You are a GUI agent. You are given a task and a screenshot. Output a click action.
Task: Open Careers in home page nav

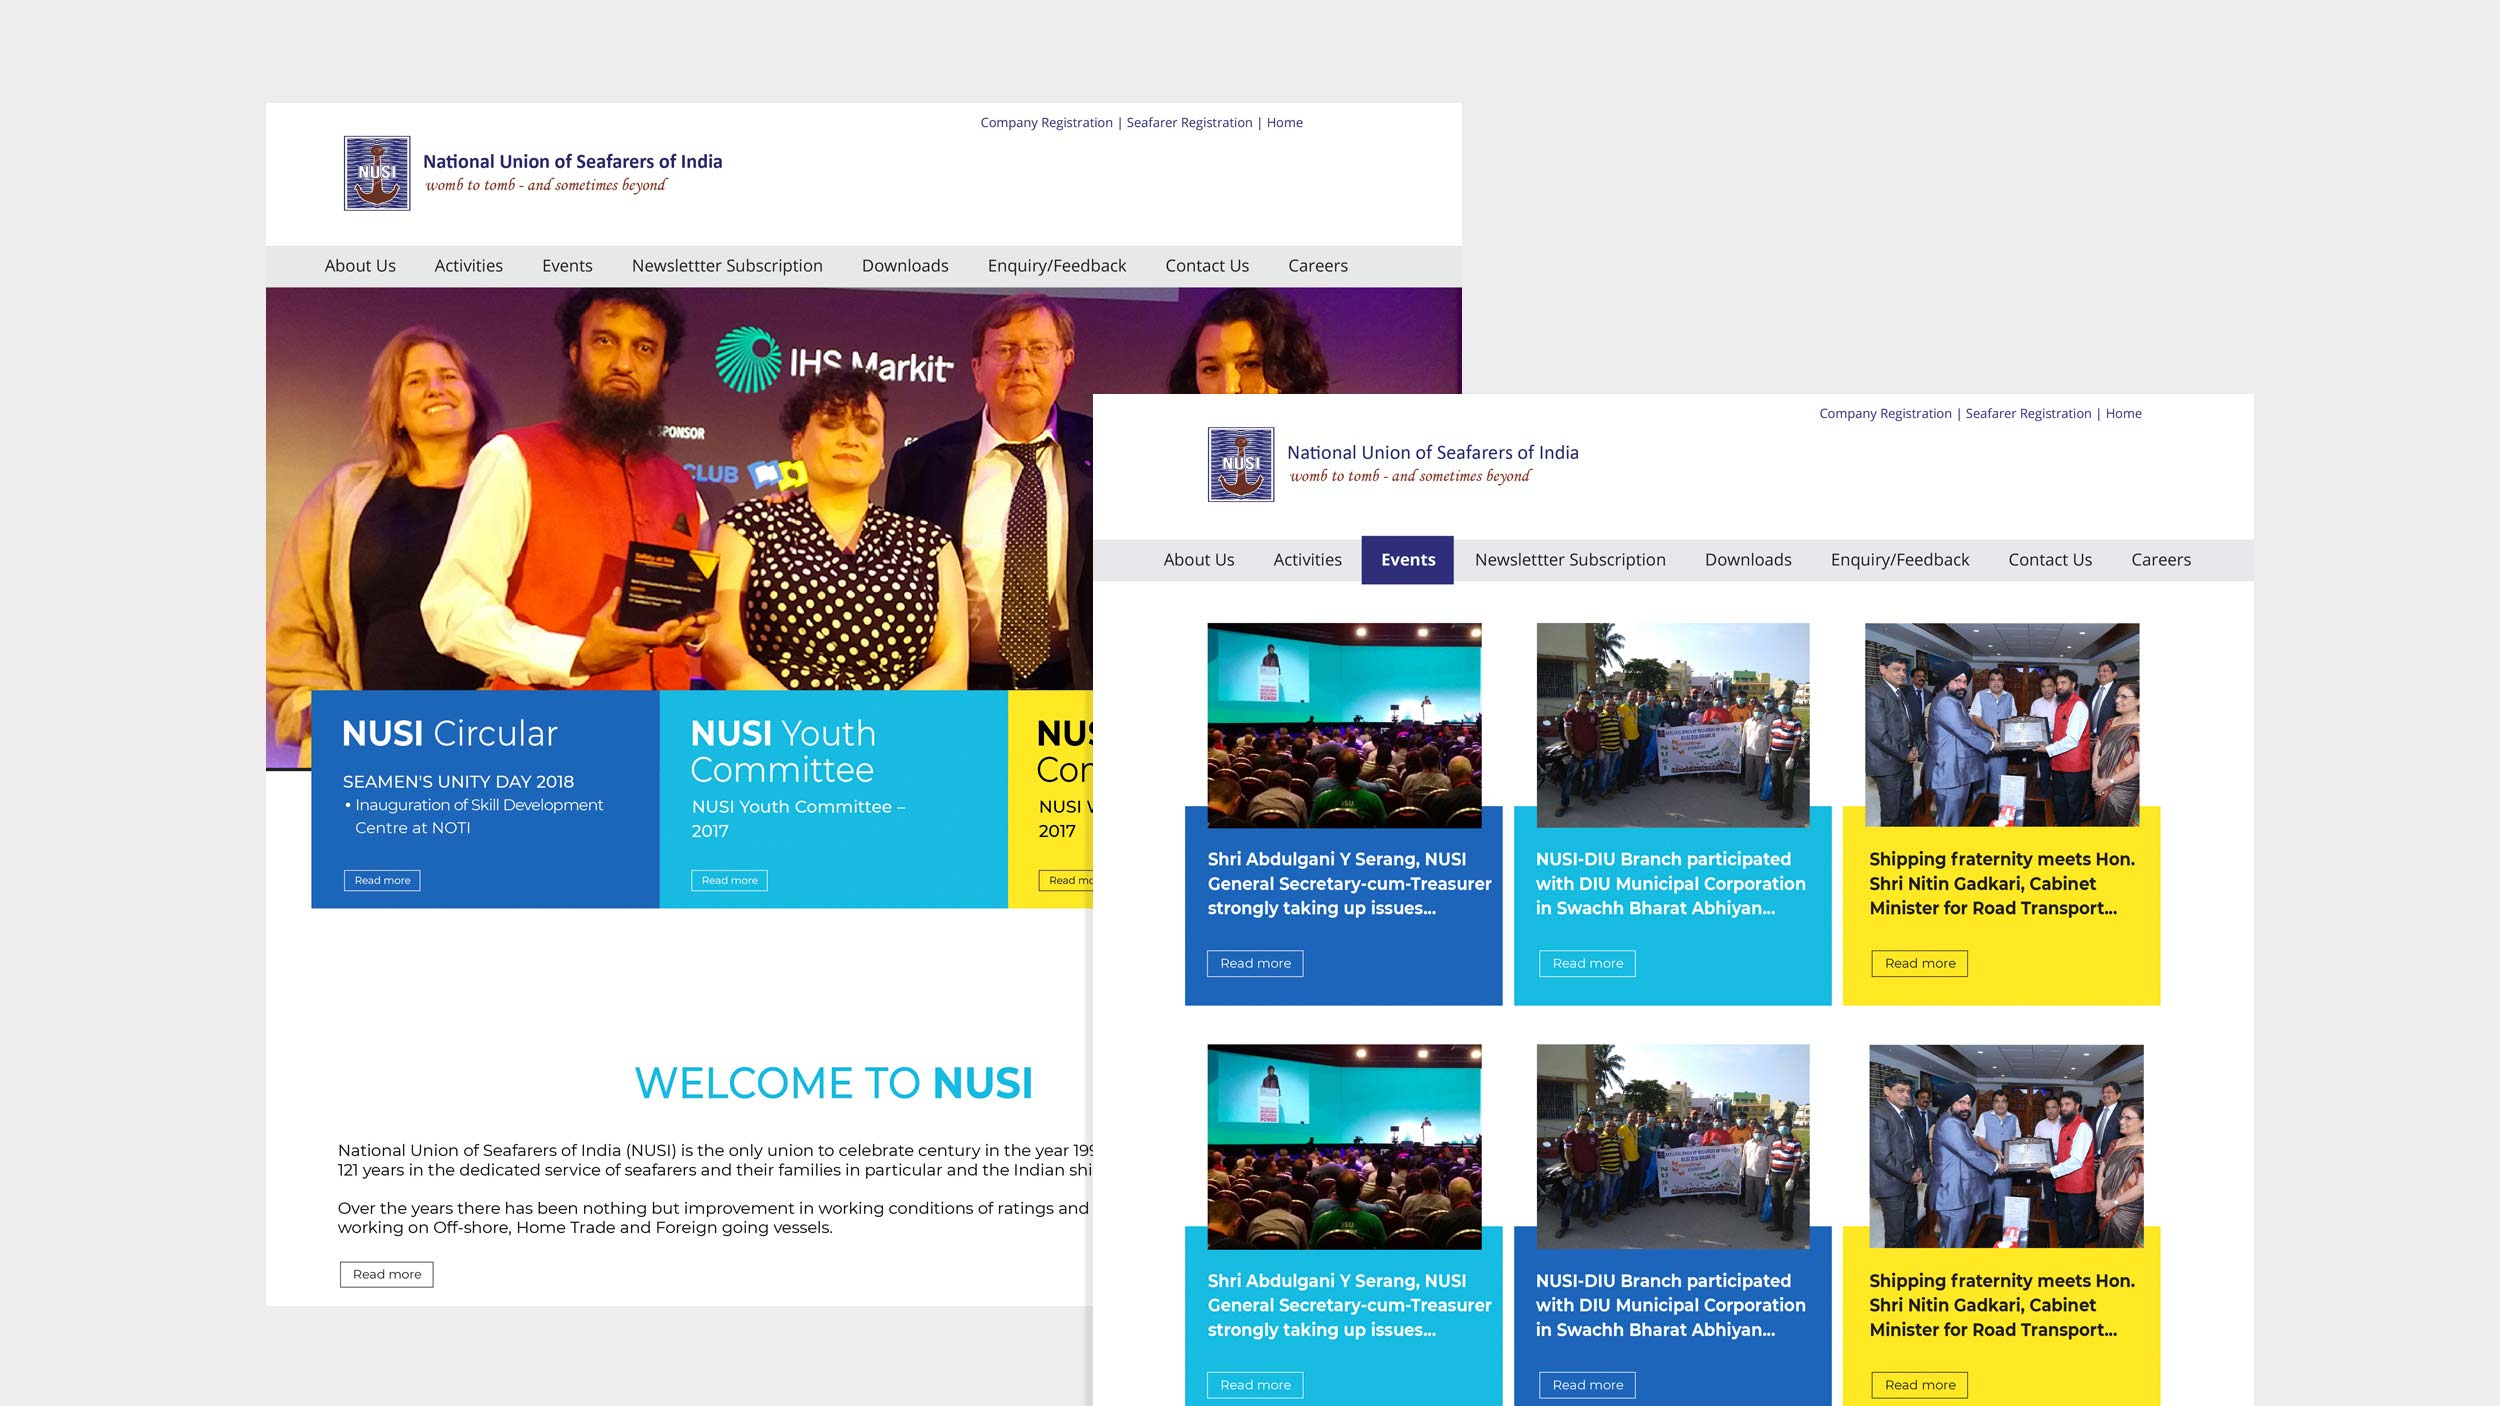[1318, 266]
